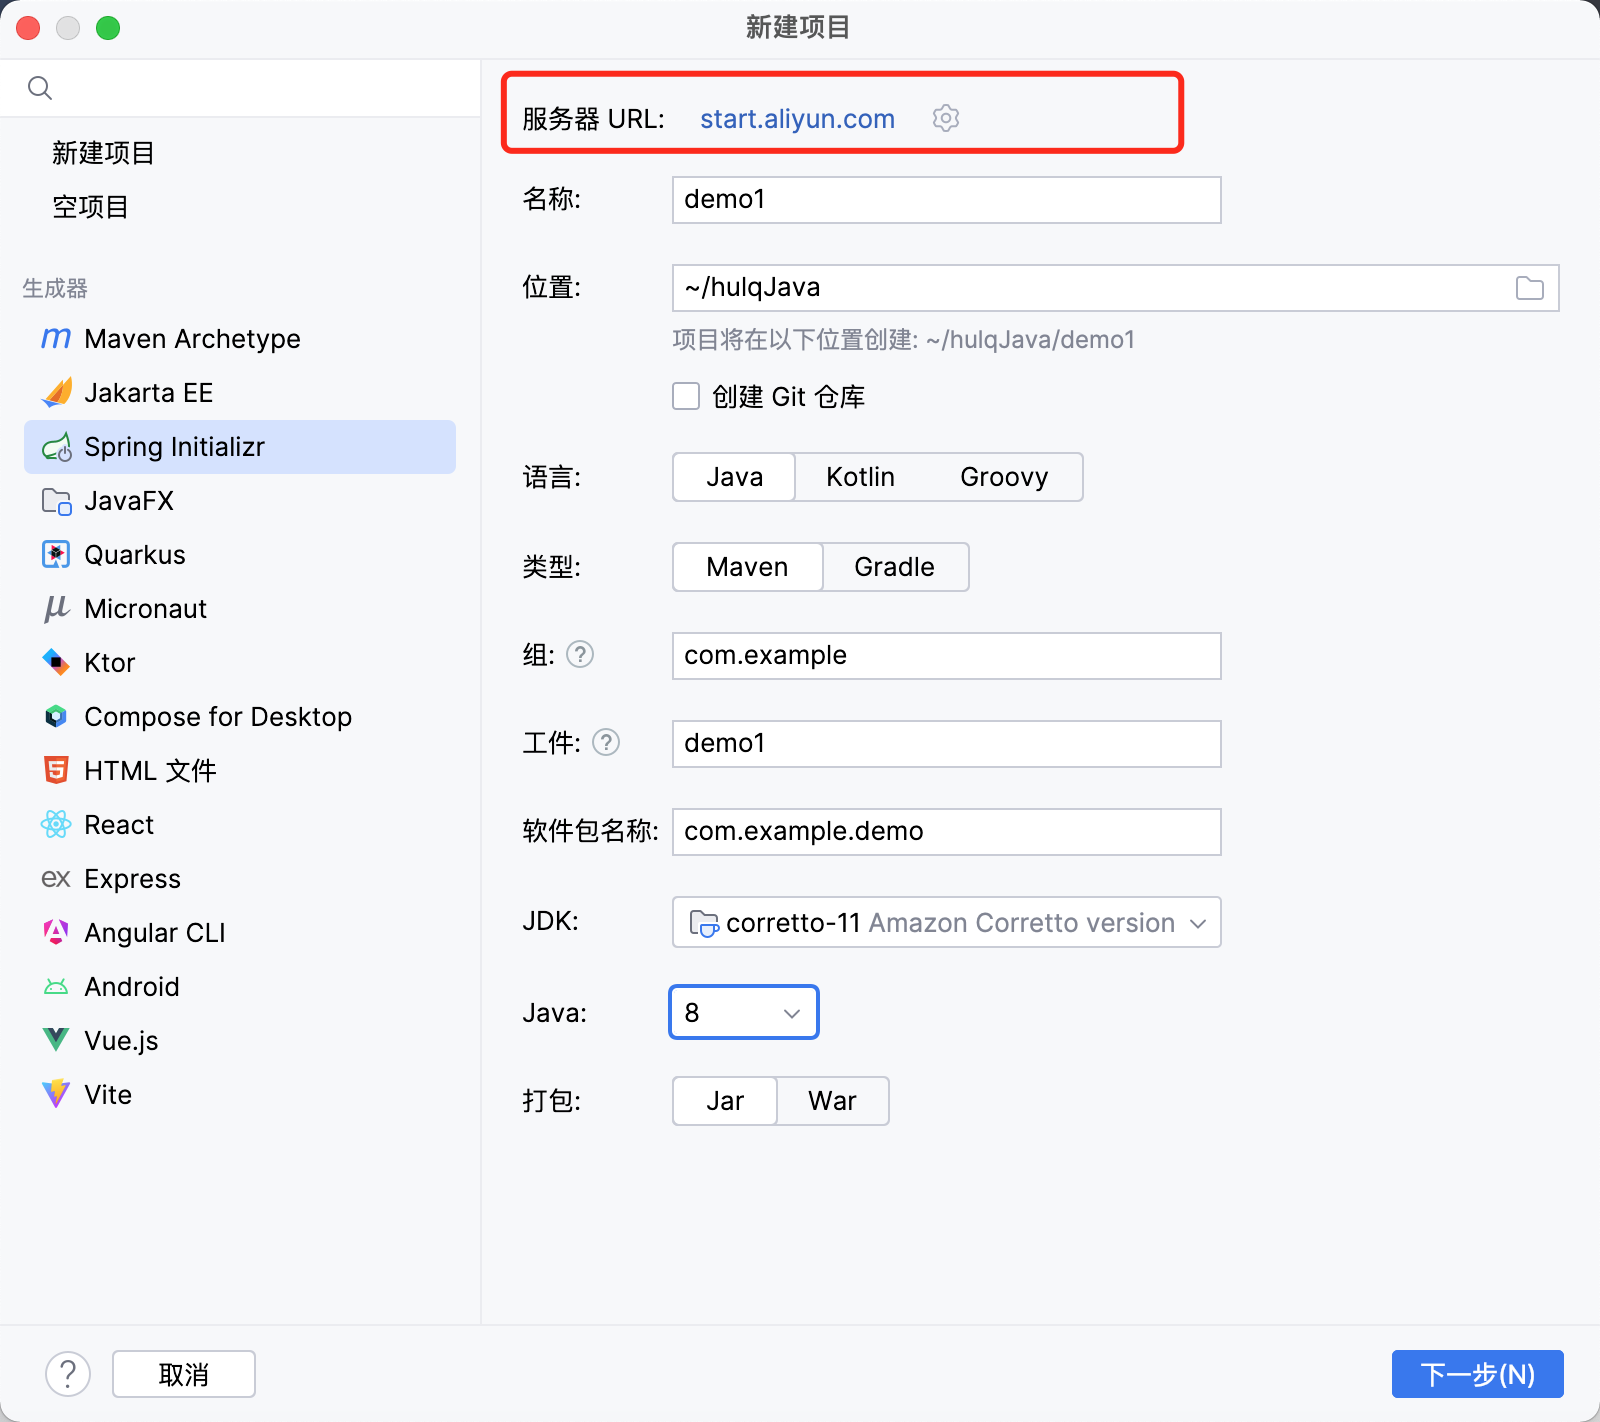This screenshot has height=1422, width=1600.
Task: Click the JDK corretto folder icon
Action: 704,923
